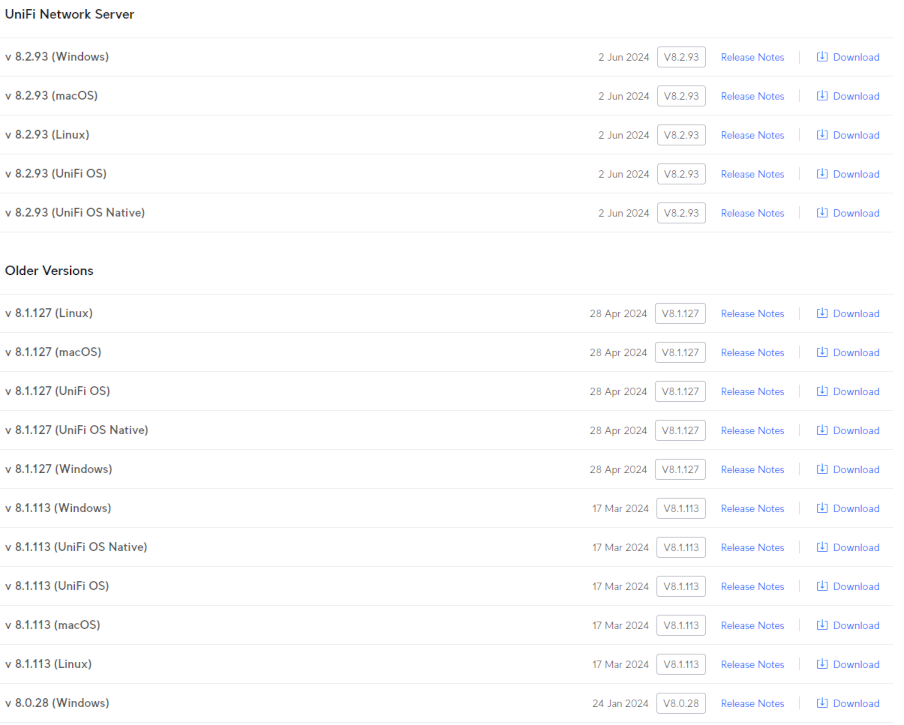Viewport: 904px width, 725px height.
Task: Click download icon for v 8.0.28 (Windows)
Action: [x=822, y=703]
